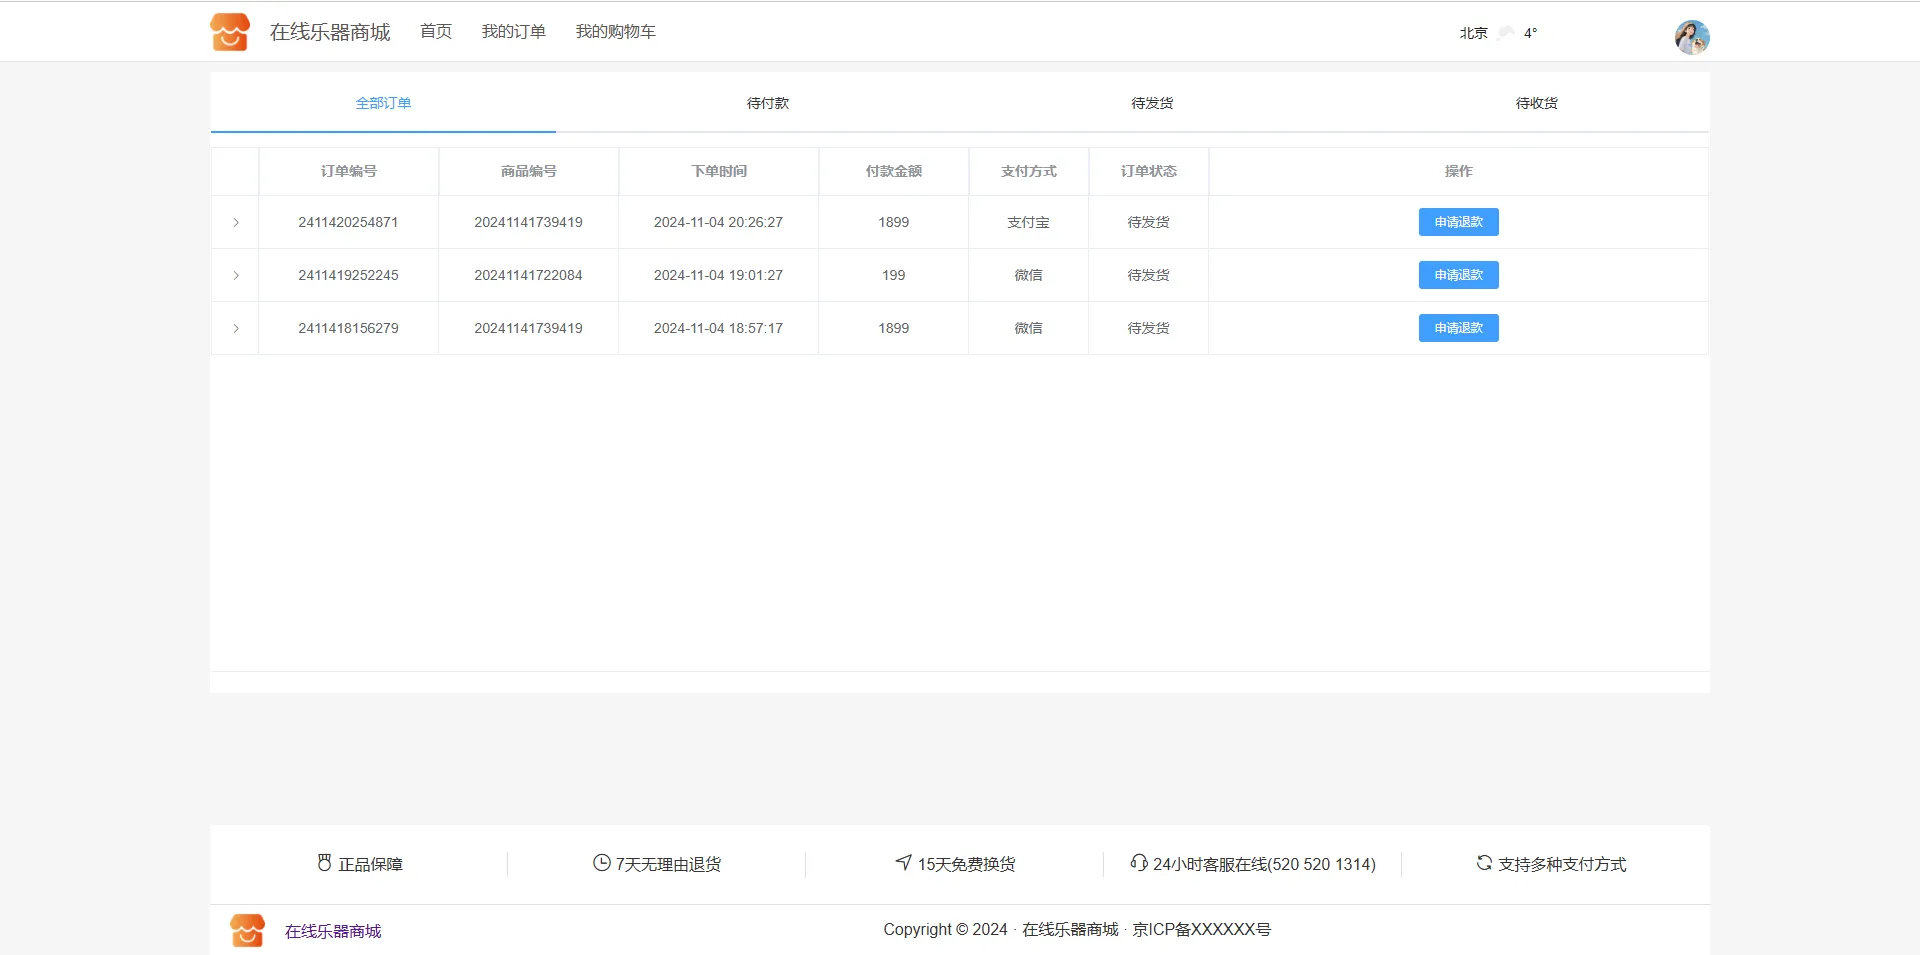Click the clock icon beside 7天无理由退货
This screenshot has height=955, width=1920.
[x=601, y=863]
